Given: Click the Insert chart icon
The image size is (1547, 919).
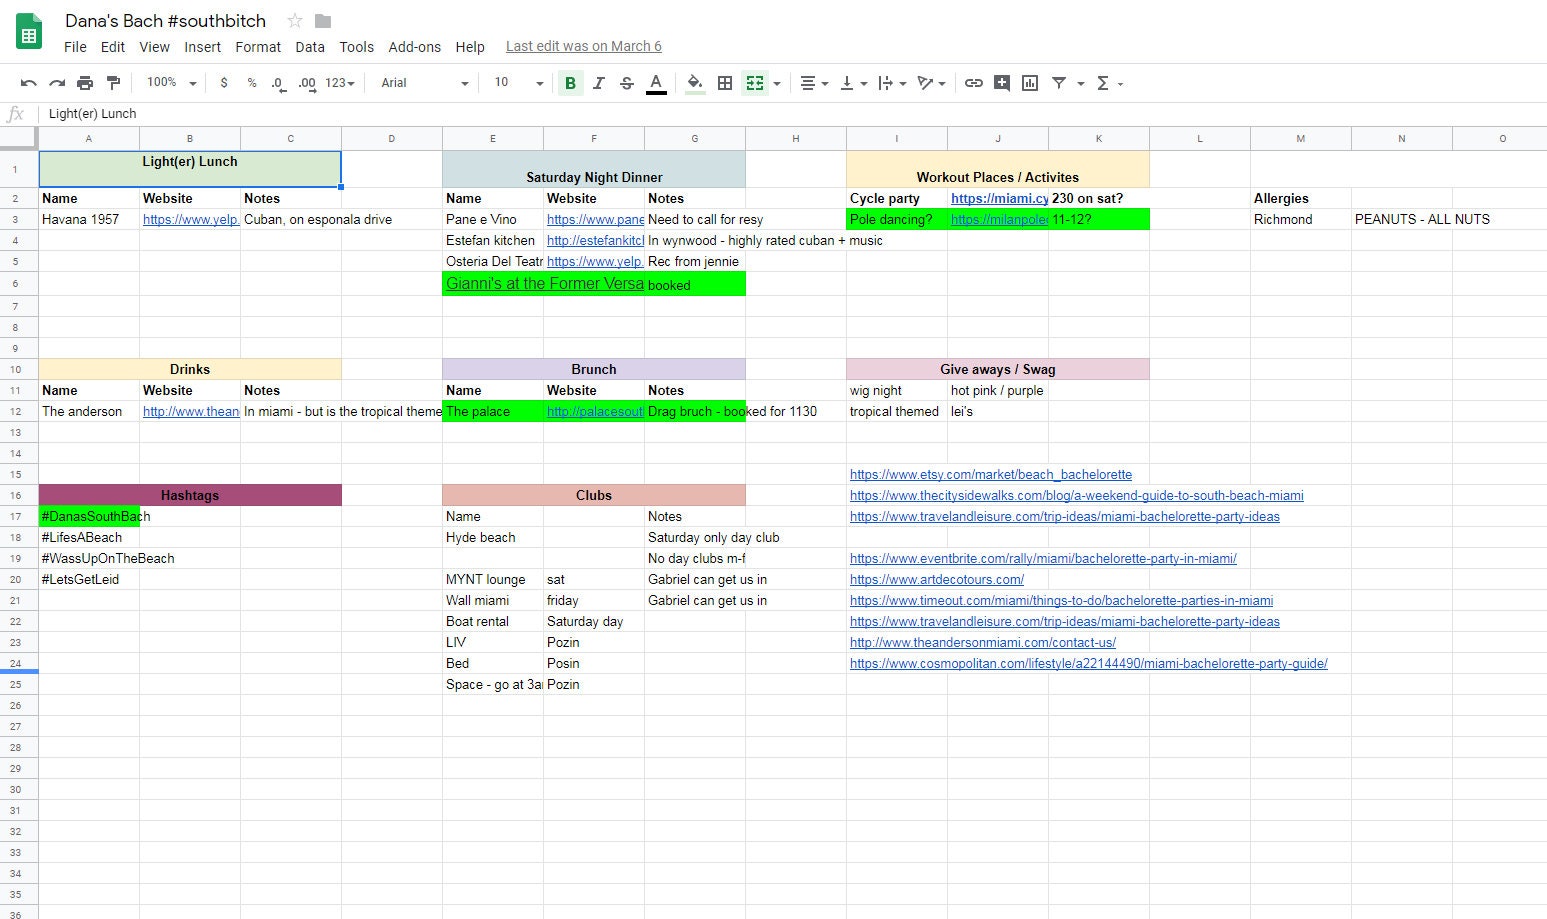Looking at the screenshot, I should 1030,83.
